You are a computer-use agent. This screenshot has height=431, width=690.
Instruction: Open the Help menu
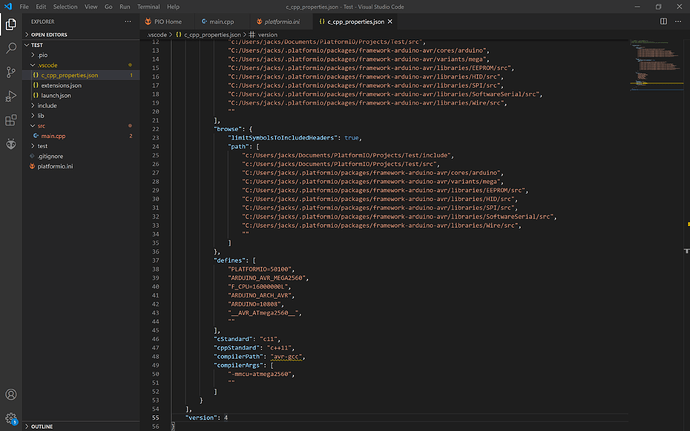click(x=173, y=7)
